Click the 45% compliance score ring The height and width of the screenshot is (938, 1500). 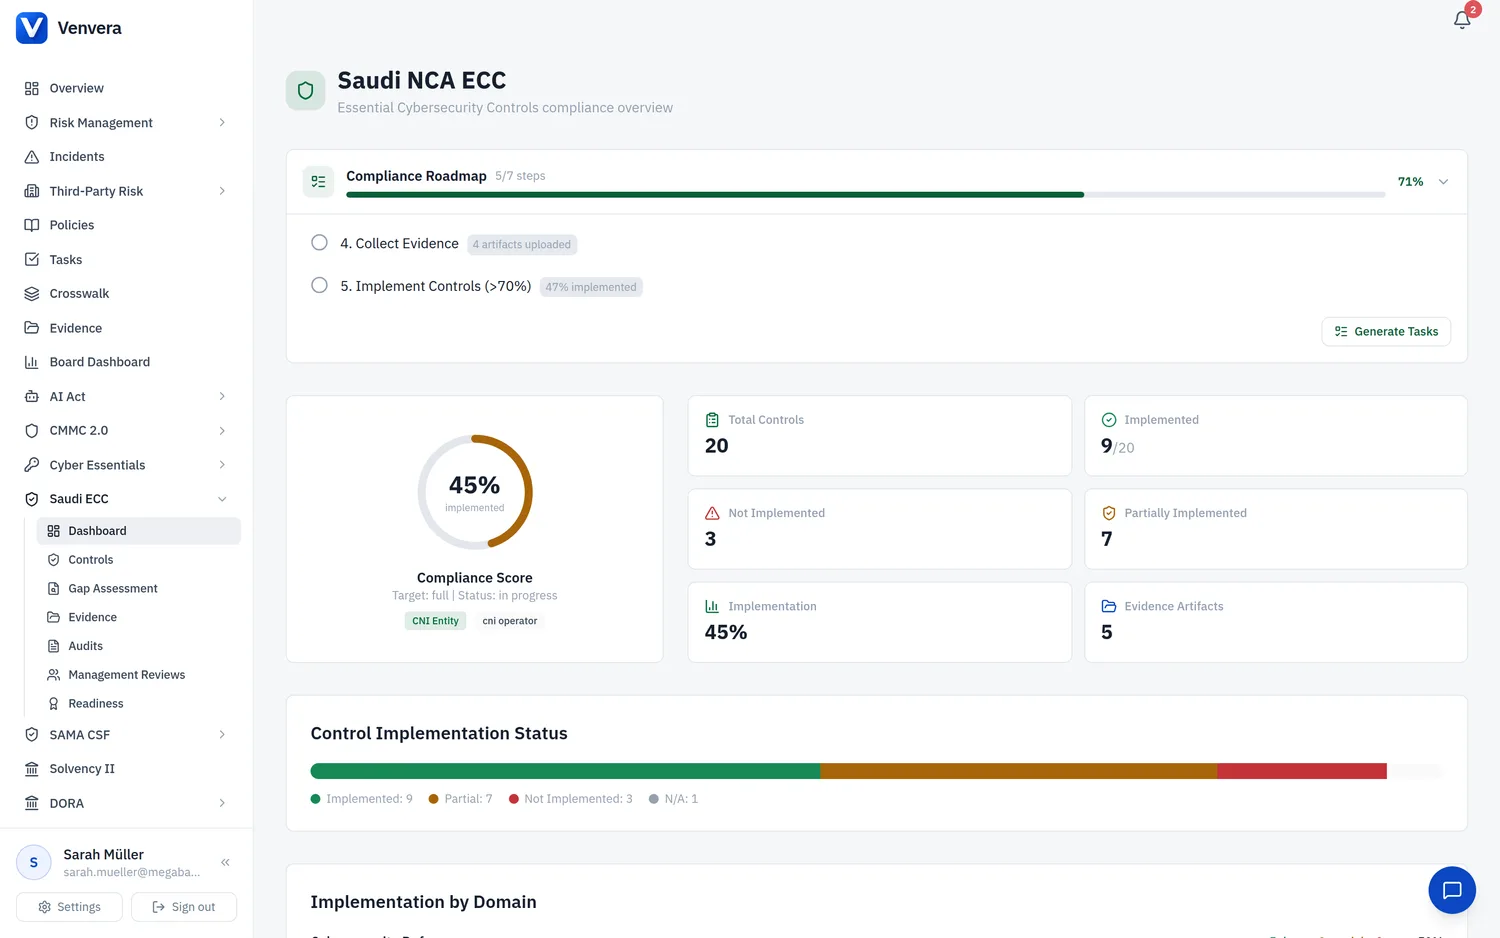475,492
